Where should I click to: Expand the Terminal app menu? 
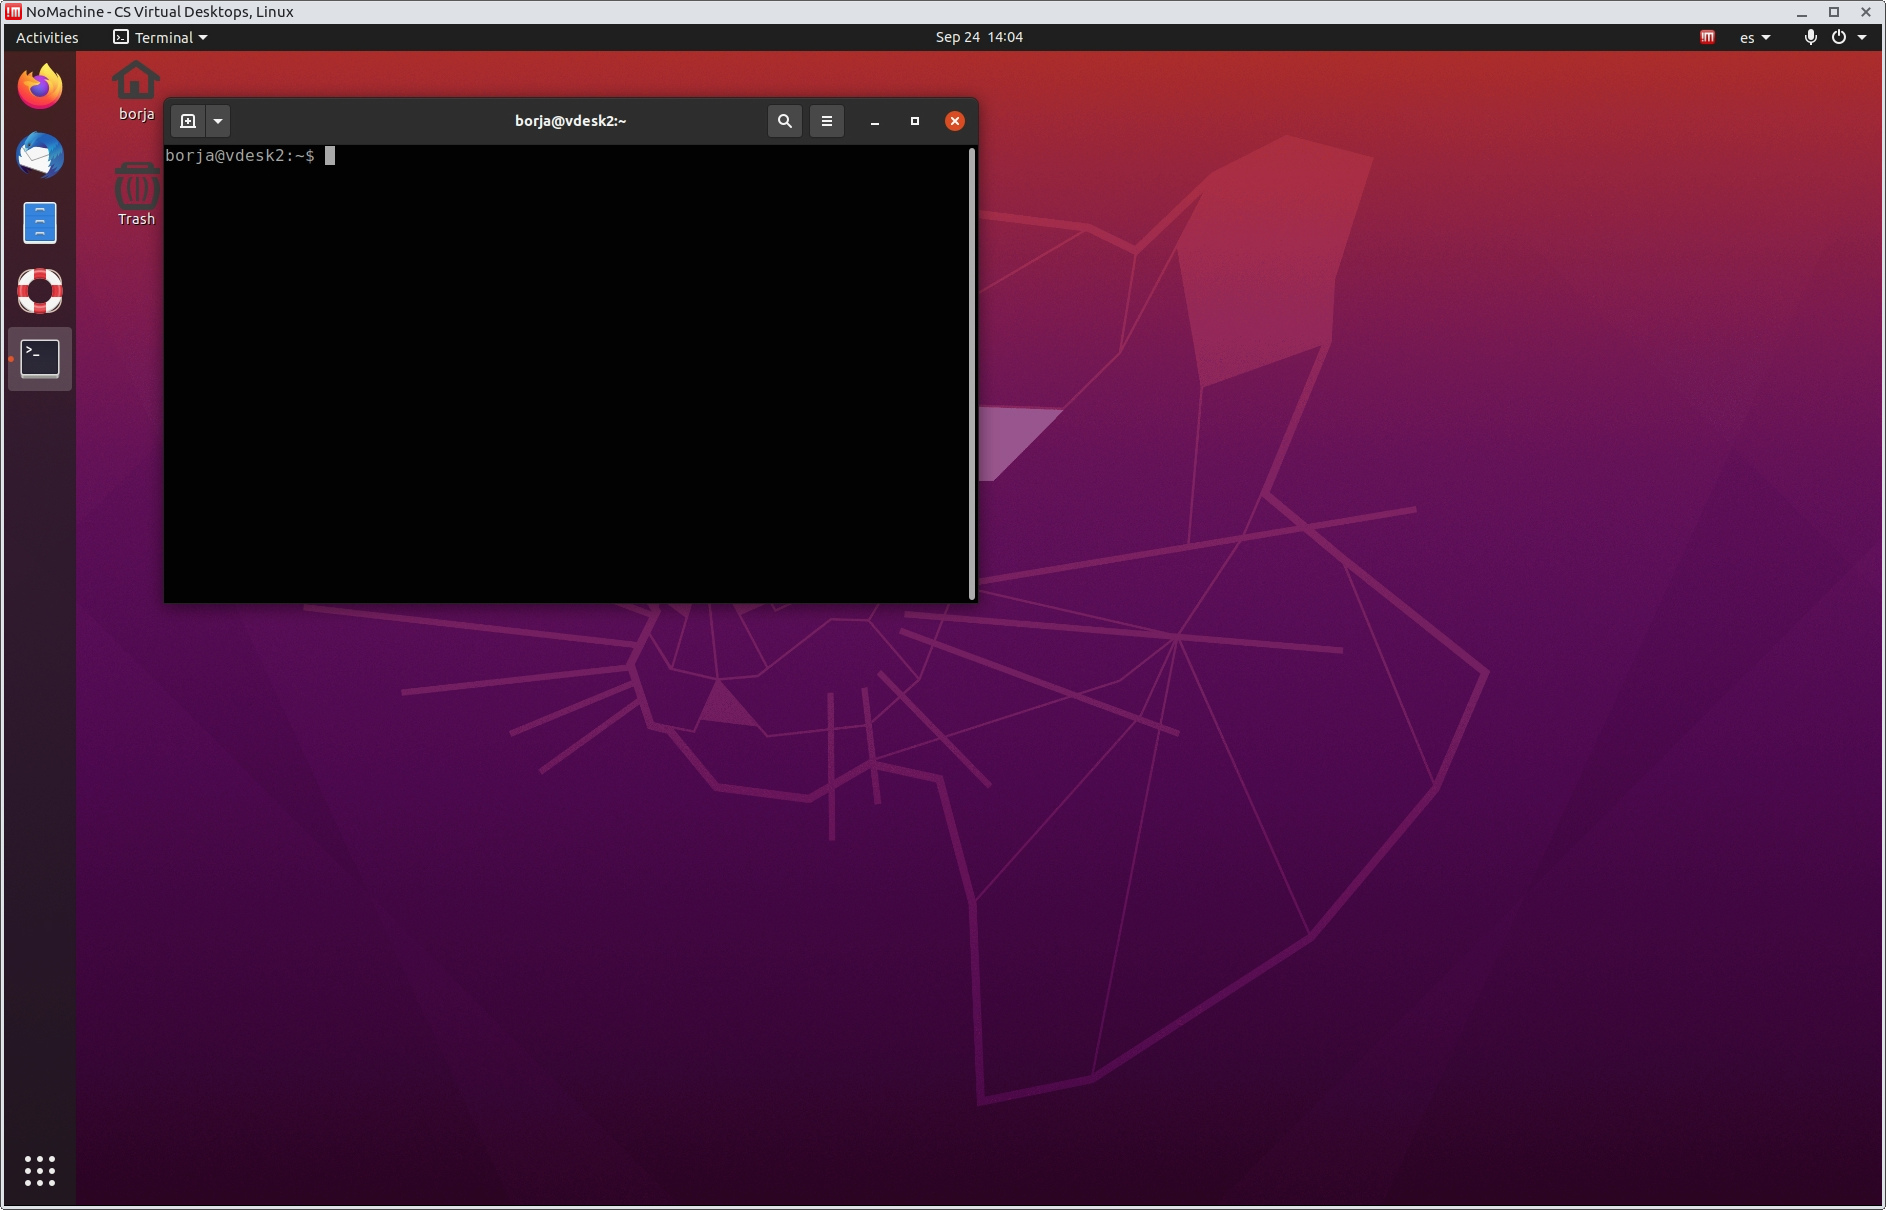pyautogui.click(x=160, y=37)
